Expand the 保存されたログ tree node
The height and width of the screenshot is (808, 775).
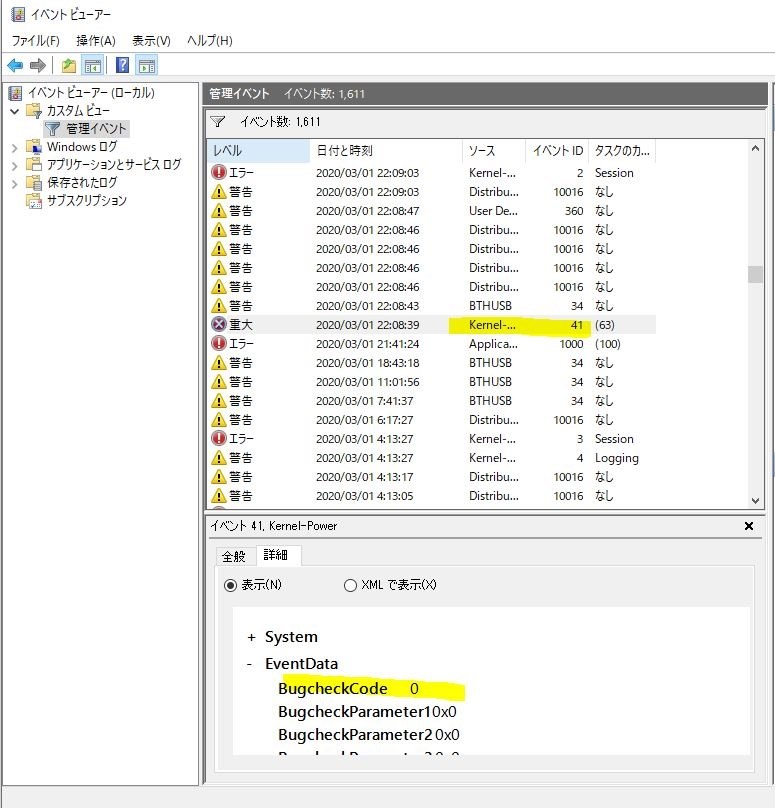tap(14, 183)
